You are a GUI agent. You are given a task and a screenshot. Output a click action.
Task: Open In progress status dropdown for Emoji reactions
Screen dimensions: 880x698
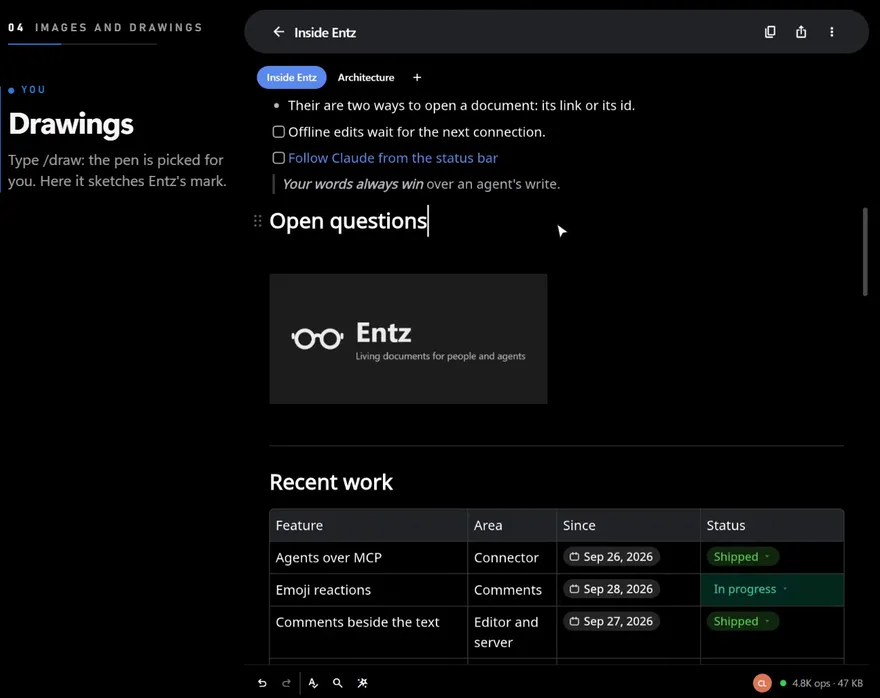click(750, 589)
